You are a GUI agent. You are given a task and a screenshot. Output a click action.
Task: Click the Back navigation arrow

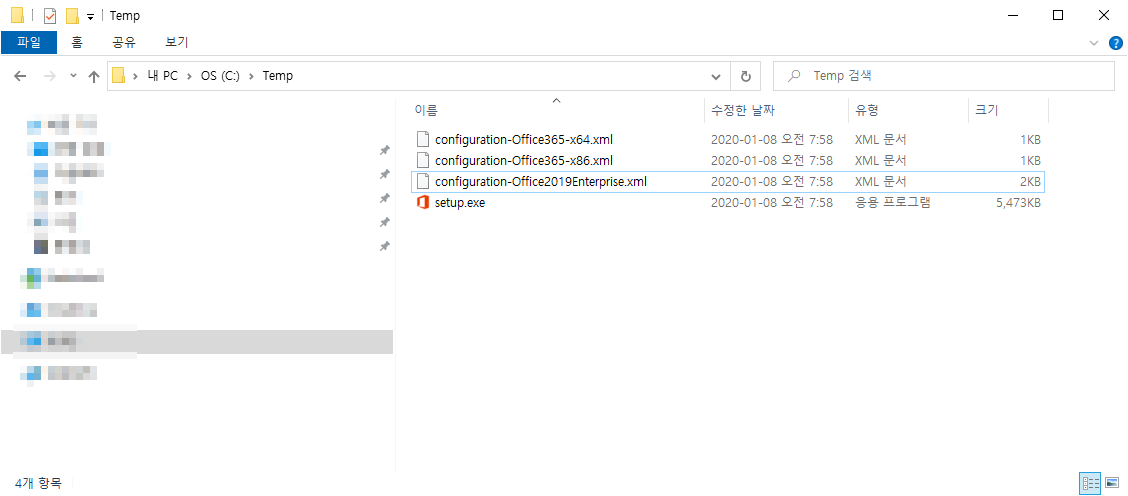click(20, 76)
